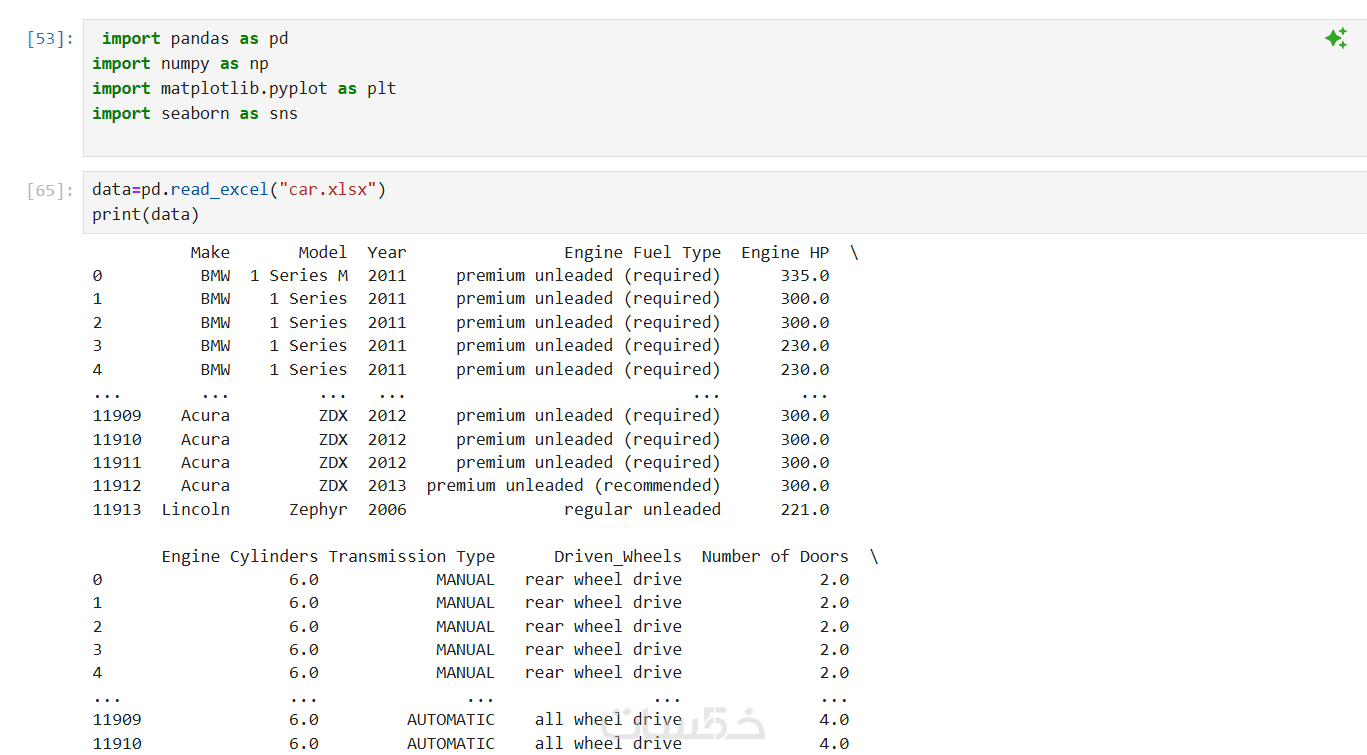Select the cell prompt numbered 53
The image size is (1367, 755).
50,39
